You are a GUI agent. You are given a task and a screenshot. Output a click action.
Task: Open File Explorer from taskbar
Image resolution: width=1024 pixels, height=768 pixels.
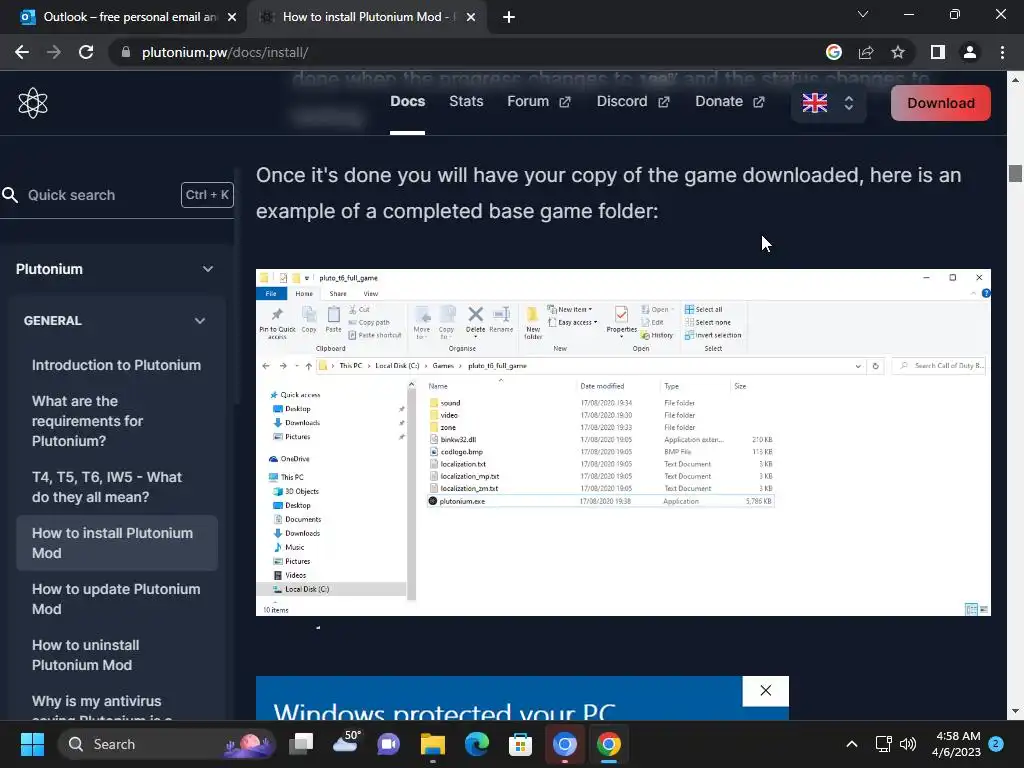tap(432, 744)
